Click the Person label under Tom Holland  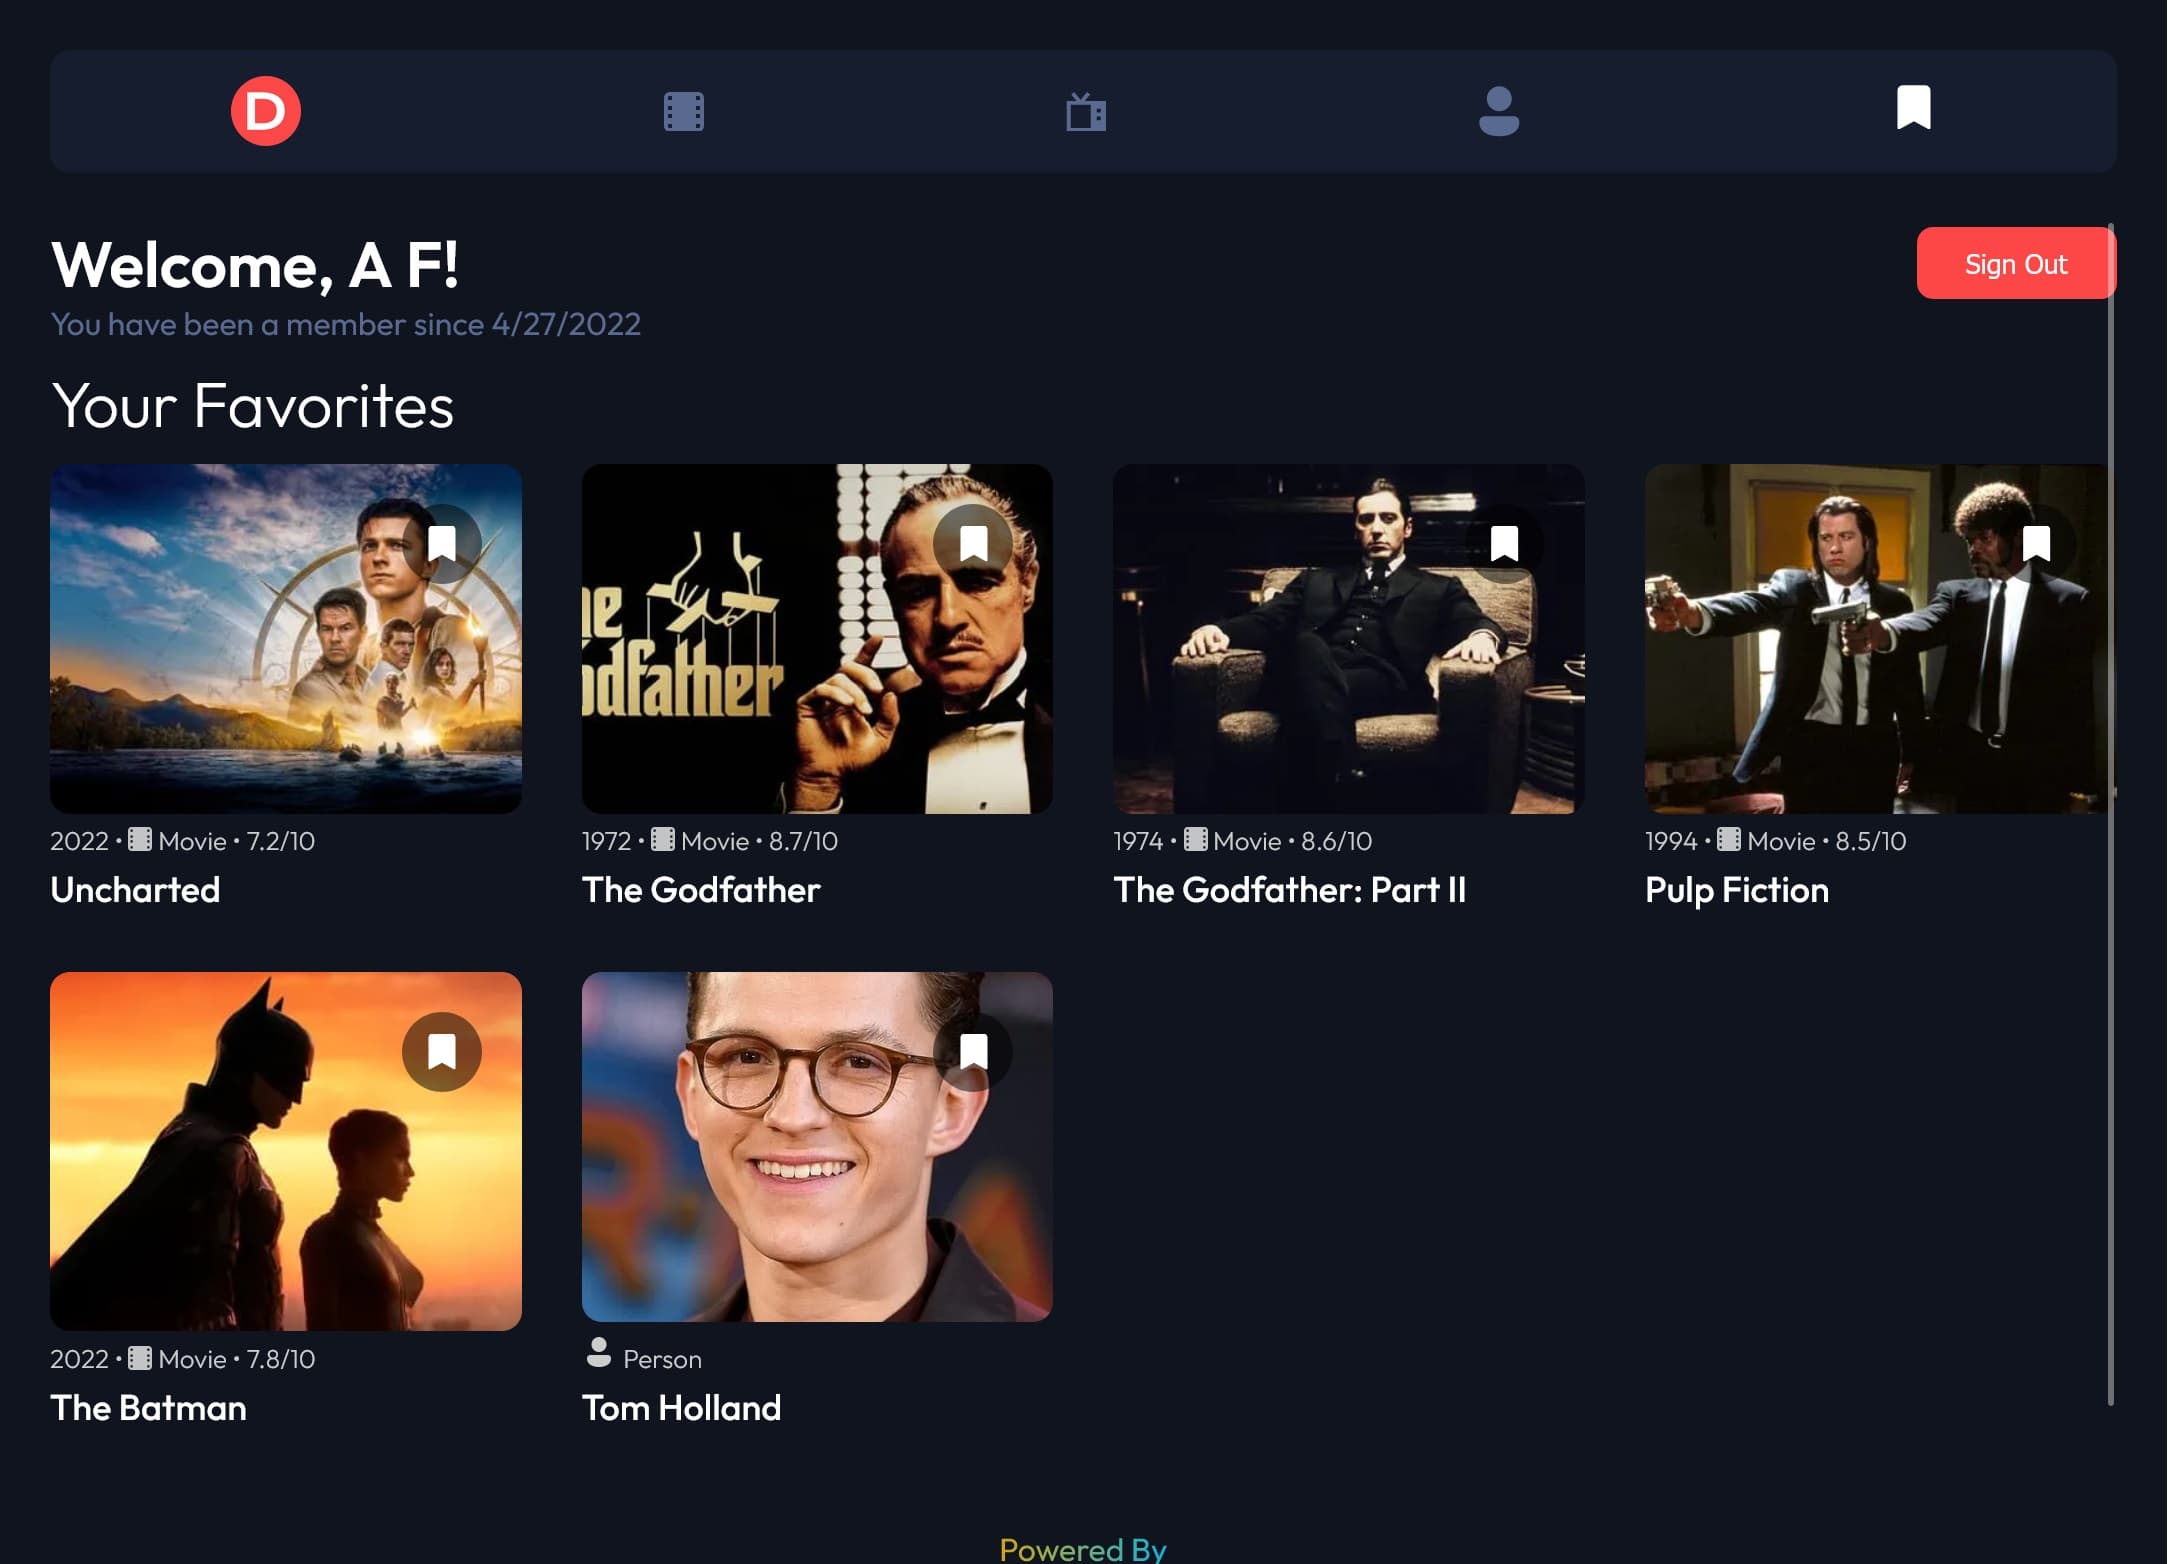tap(662, 1359)
